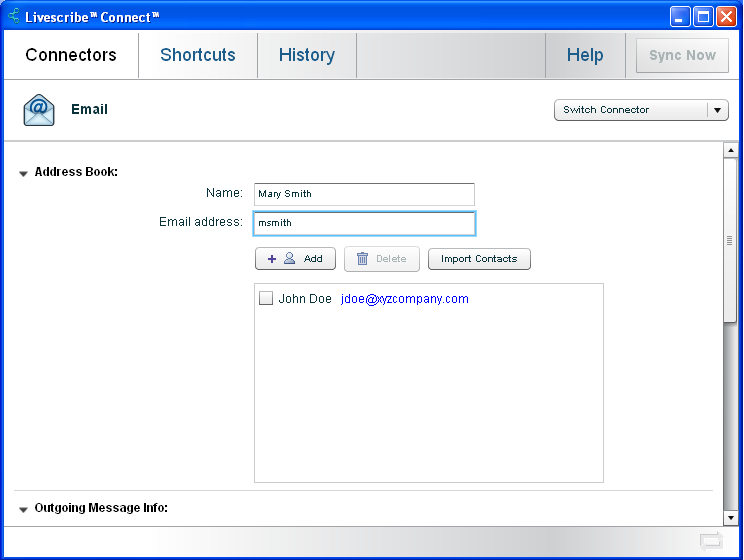744x560 pixels.
Task: Expand the Outgoing Message Info section
Action: pos(23,509)
